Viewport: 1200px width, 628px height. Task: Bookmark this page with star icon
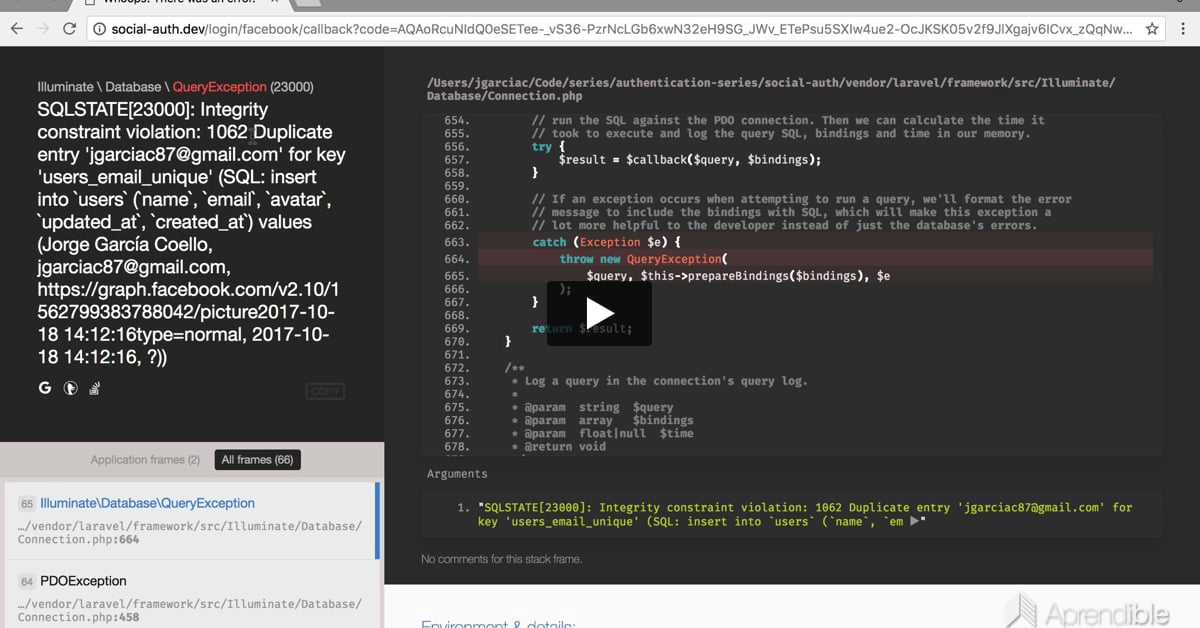1152,29
